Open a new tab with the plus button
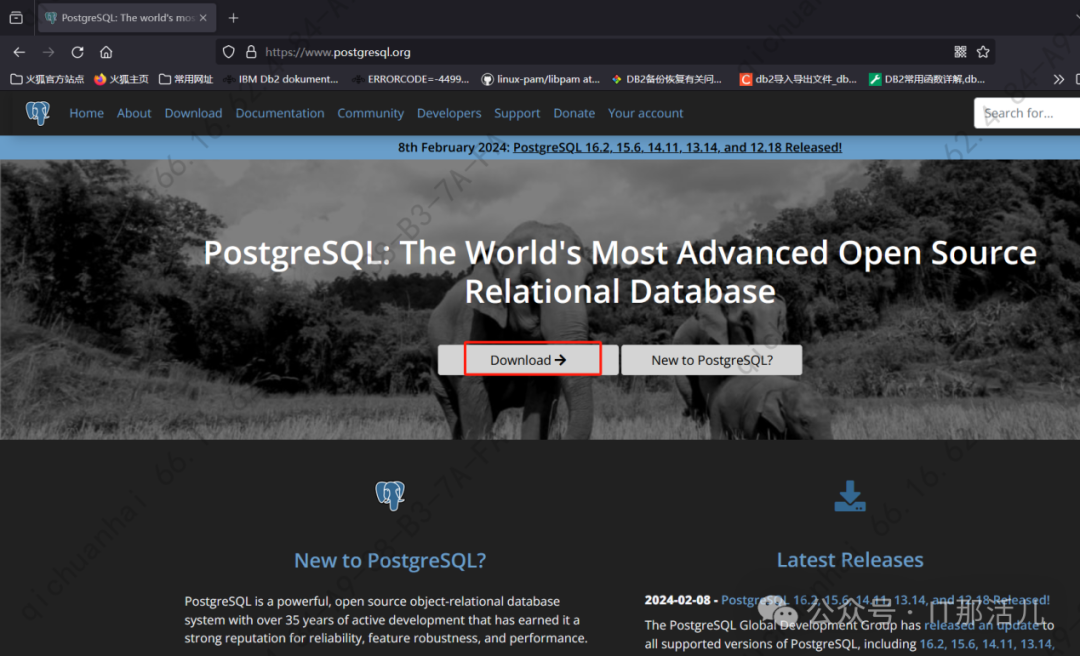Image resolution: width=1080 pixels, height=656 pixels. click(x=233, y=18)
